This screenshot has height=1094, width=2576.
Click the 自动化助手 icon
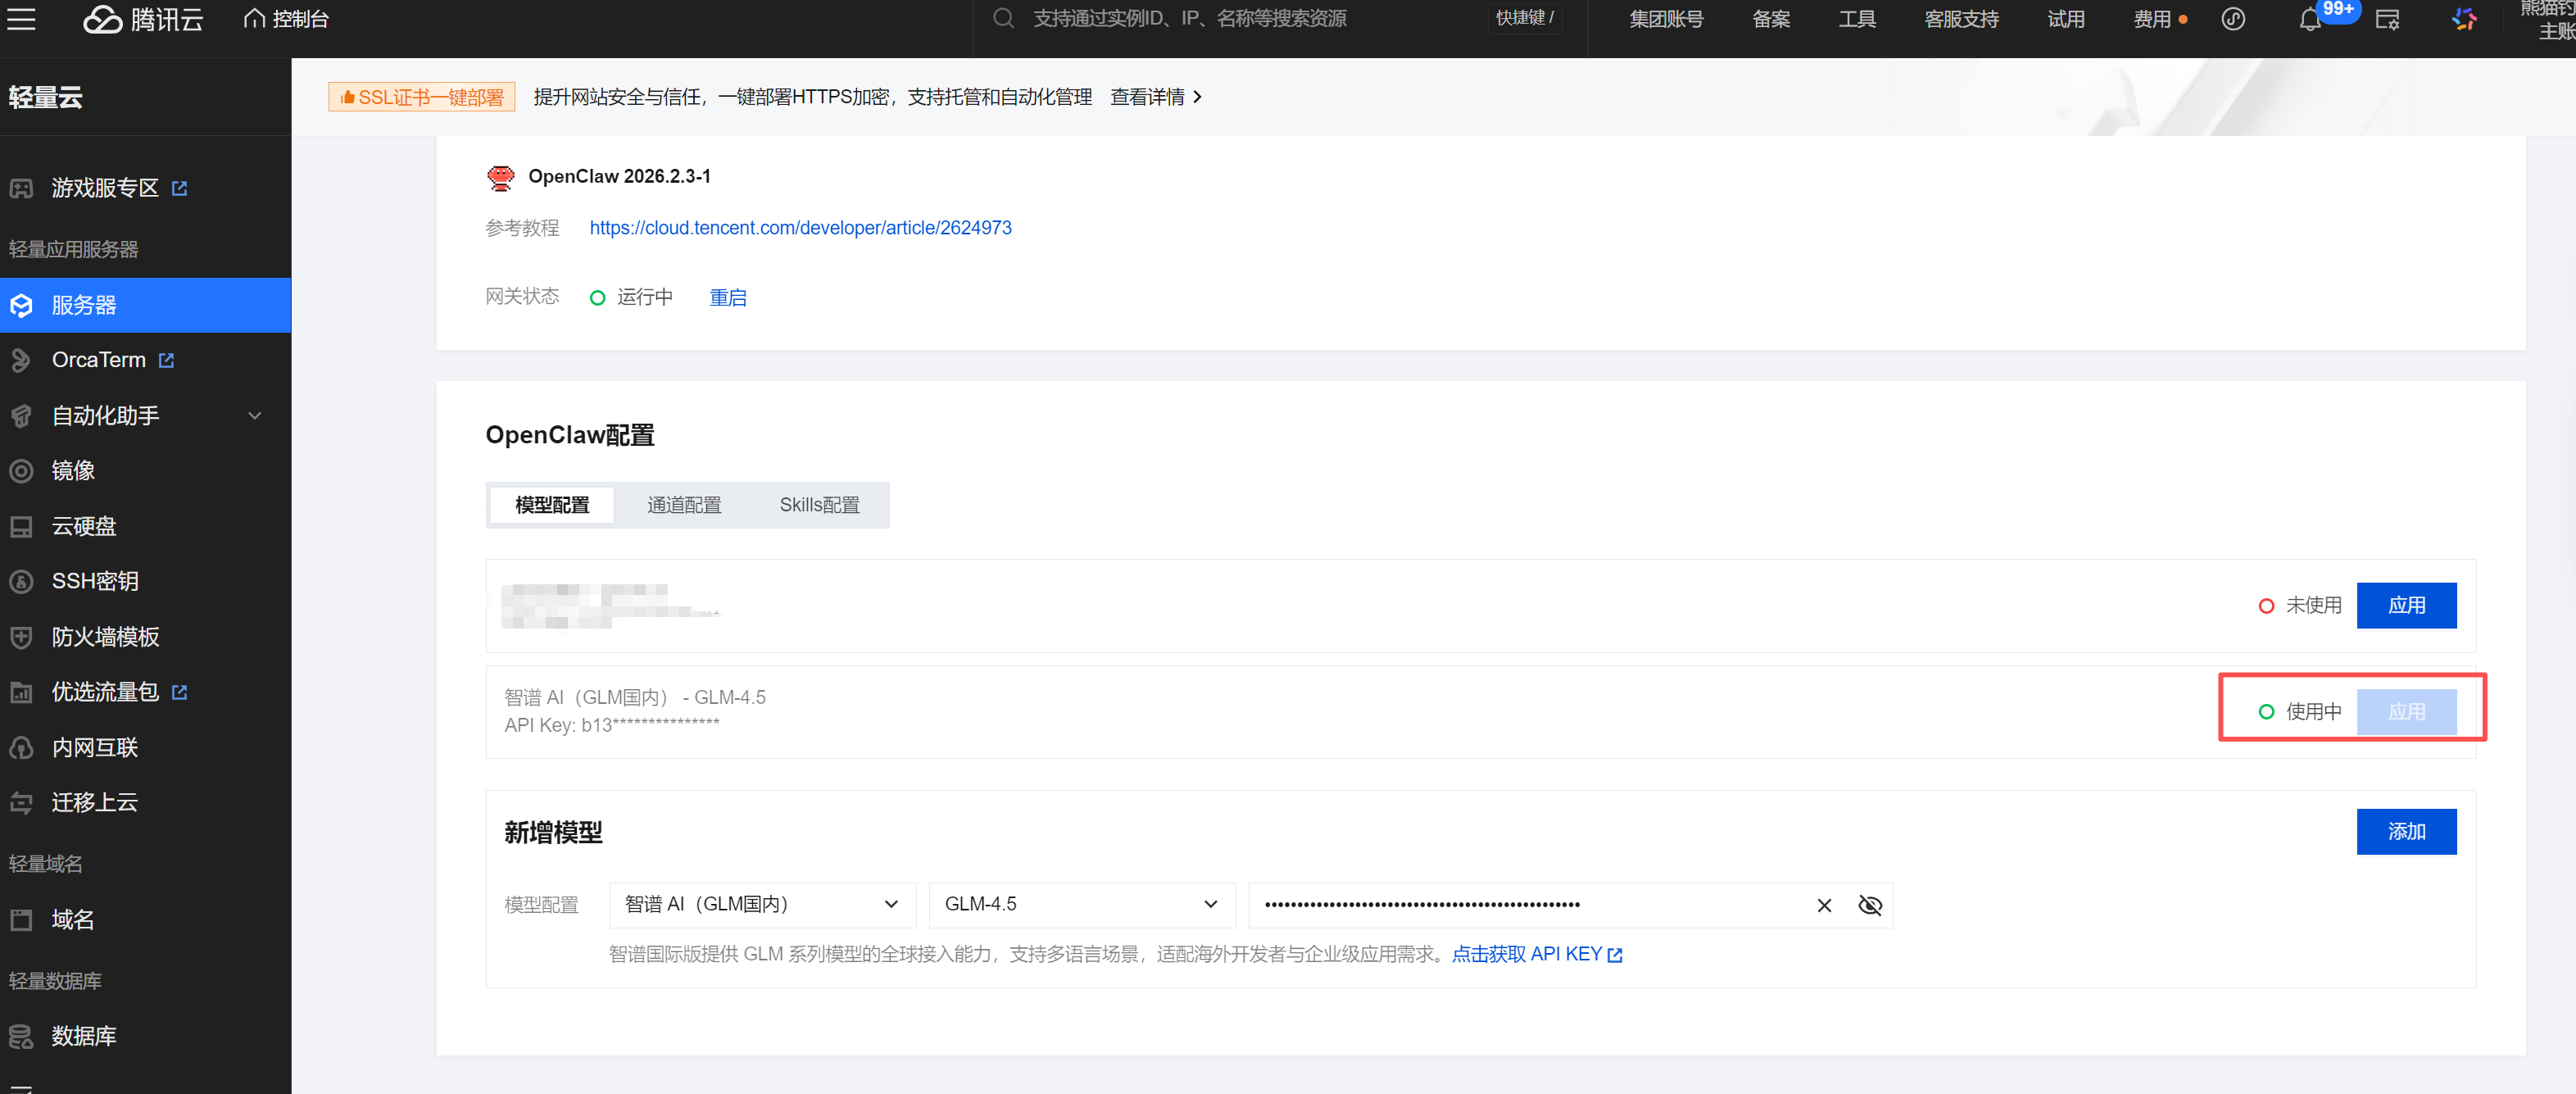21,416
